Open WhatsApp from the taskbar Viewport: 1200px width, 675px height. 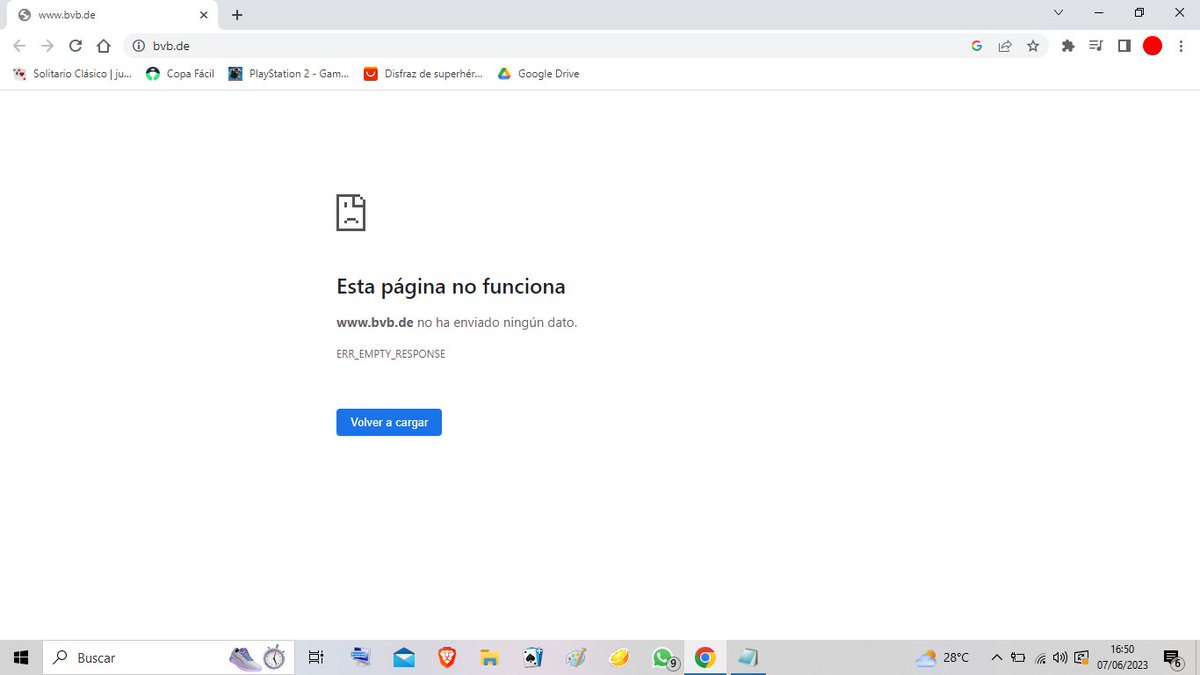[x=663, y=657]
